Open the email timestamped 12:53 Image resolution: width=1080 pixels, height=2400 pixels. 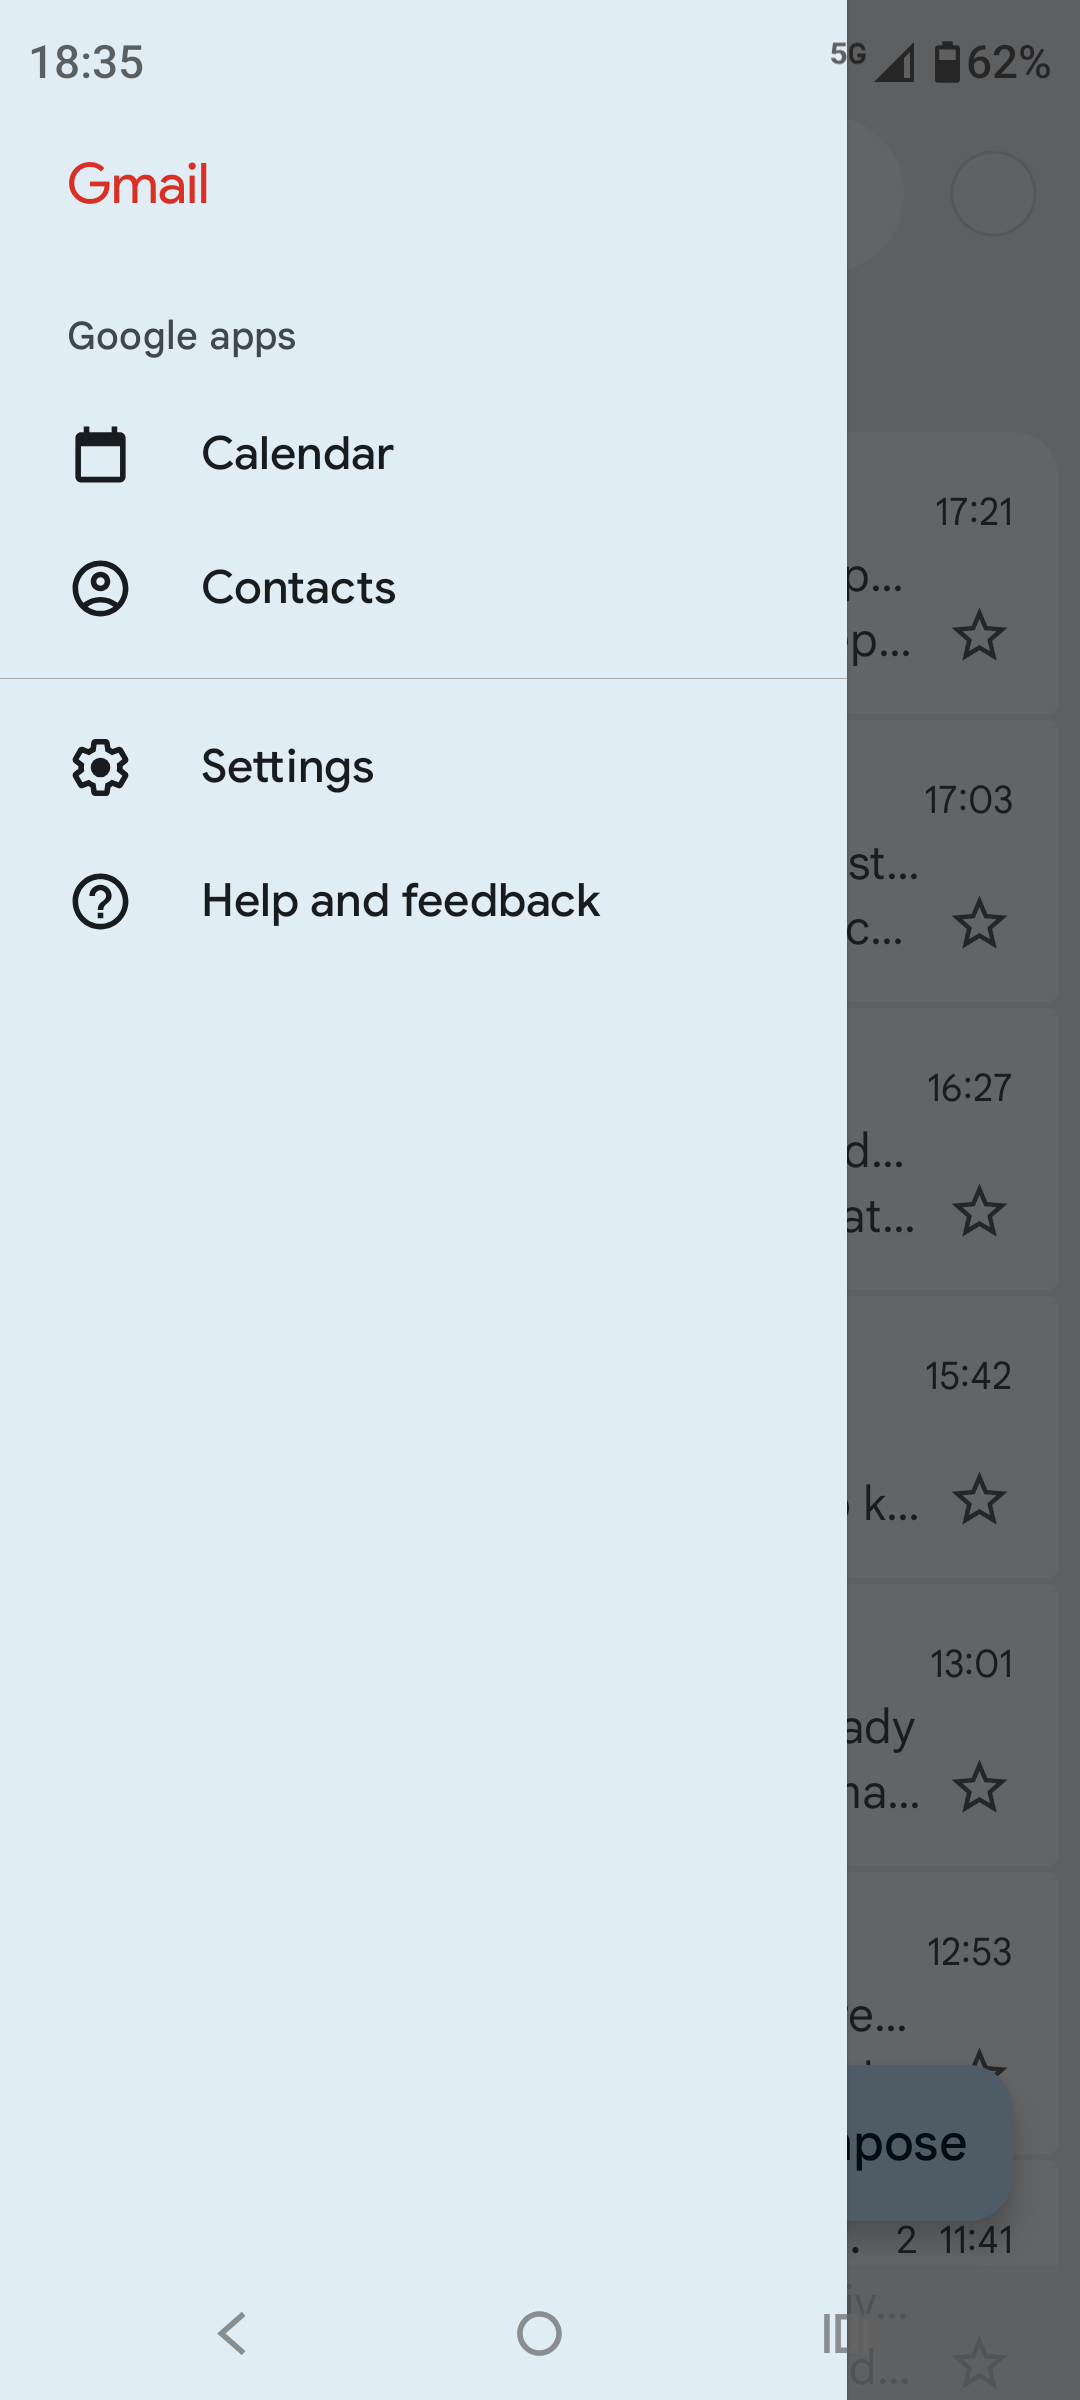[950, 1990]
